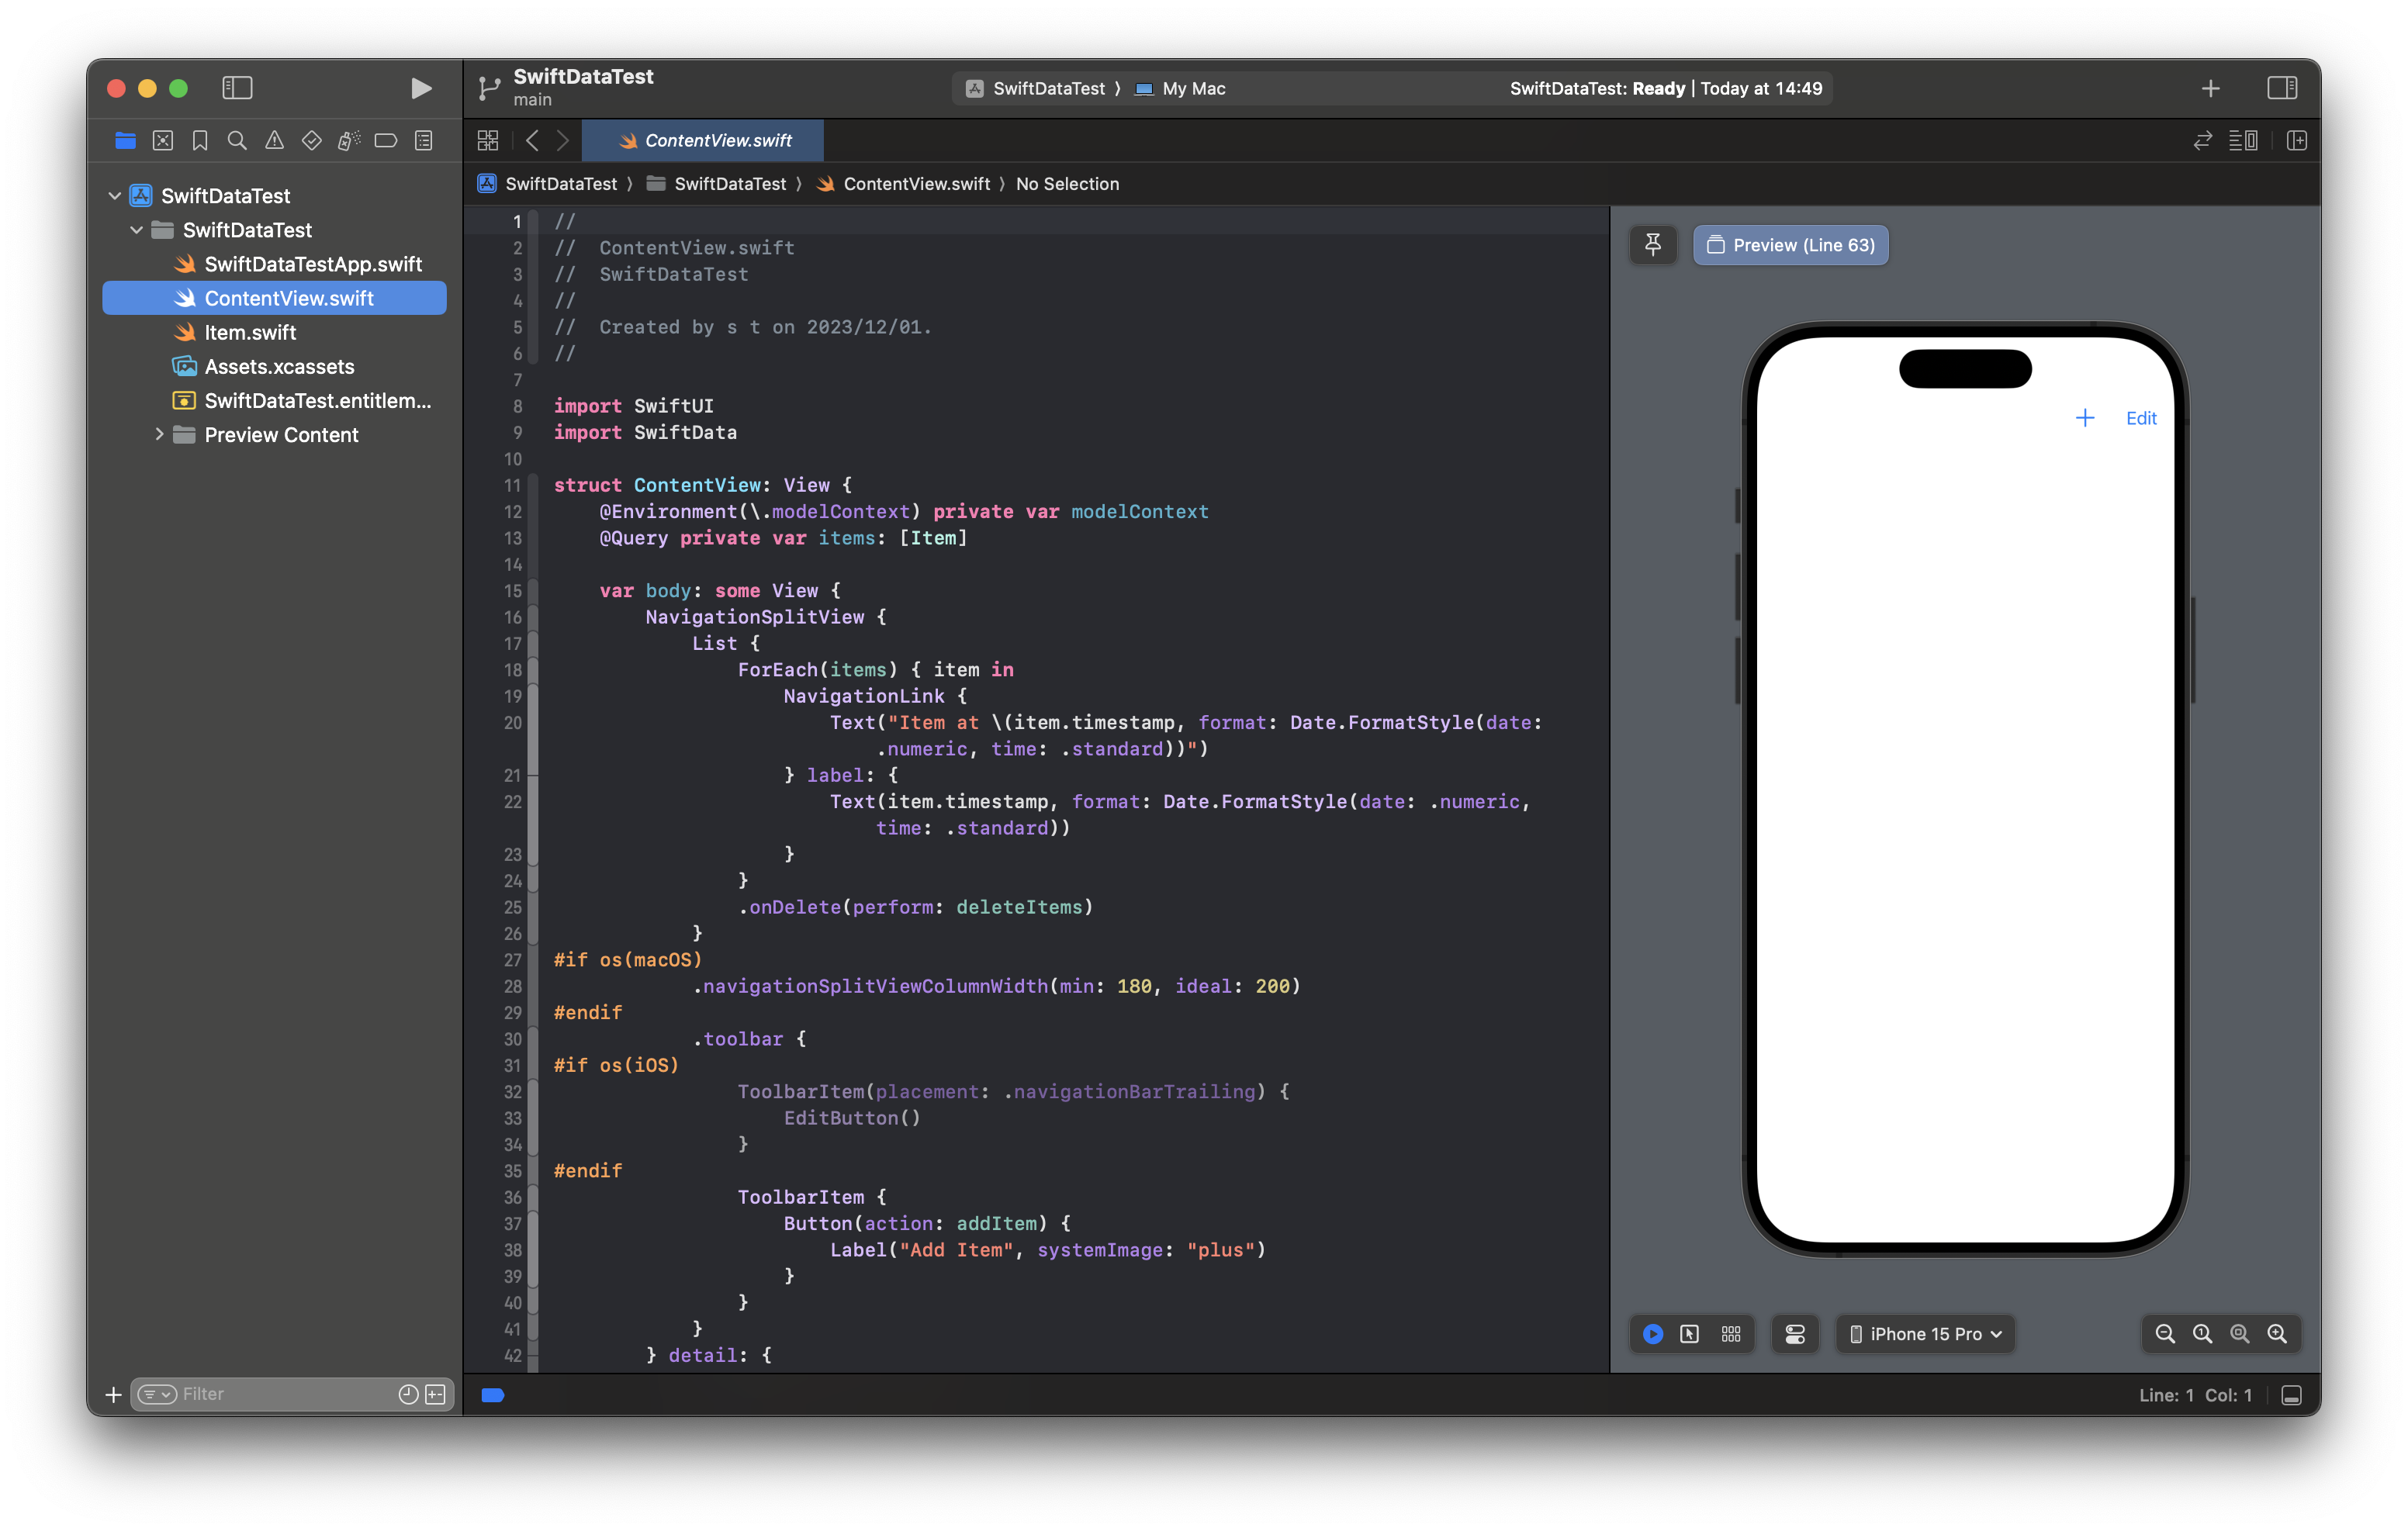
Task: Open the preview Variants grid icon
Action: tap(1731, 1334)
